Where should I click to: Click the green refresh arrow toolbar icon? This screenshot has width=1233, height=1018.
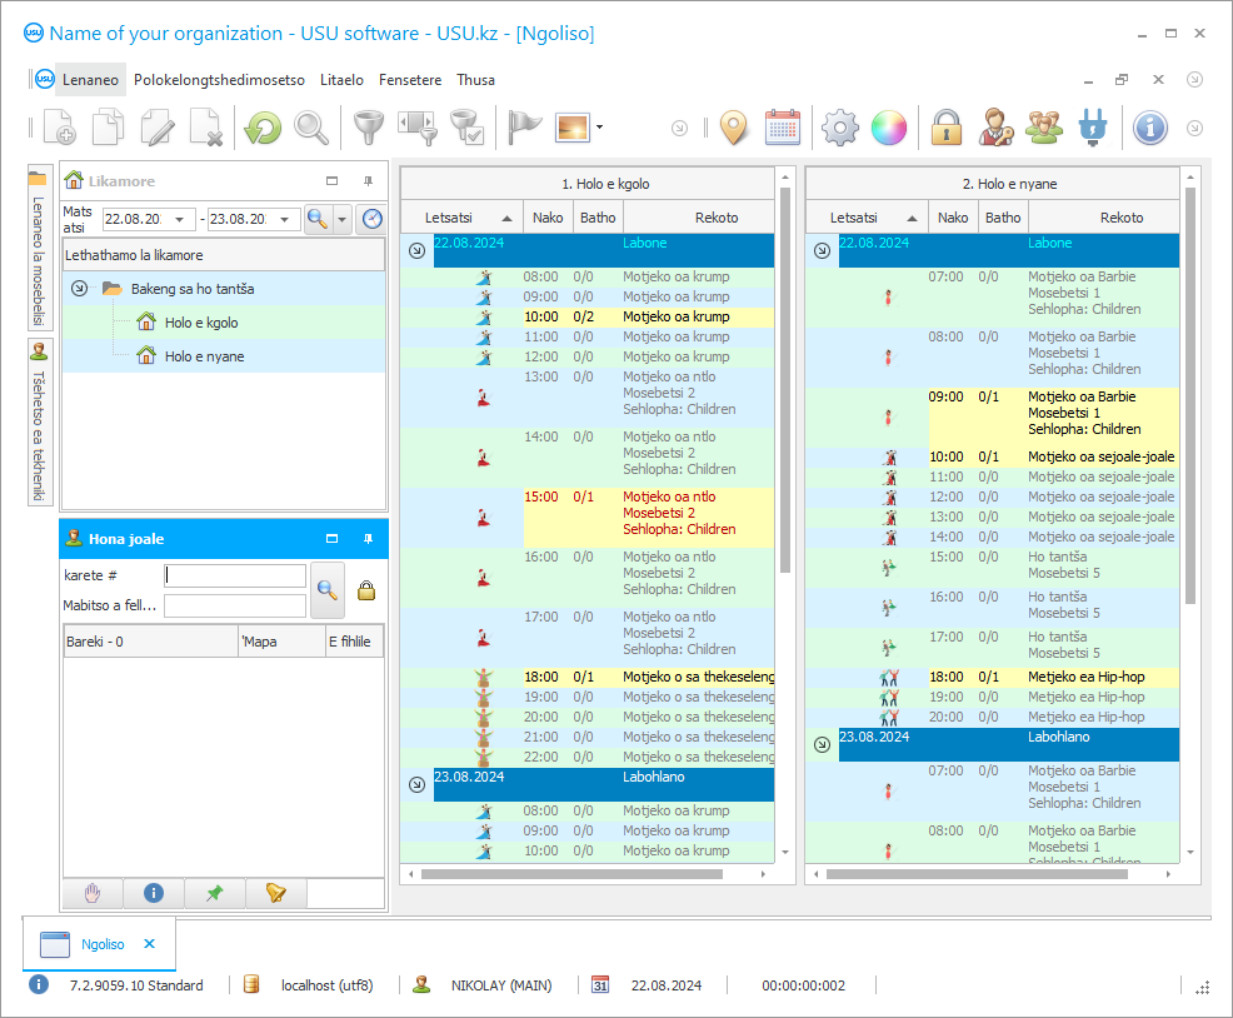pyautogui.click(x=263, y=128)
